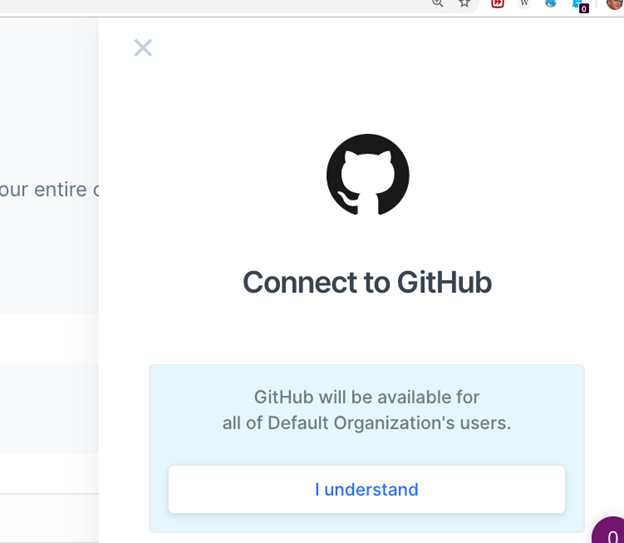Screen dimensions: 624x543
Task: Close the Connect to GitHub panel
Action: coord(143,48)
